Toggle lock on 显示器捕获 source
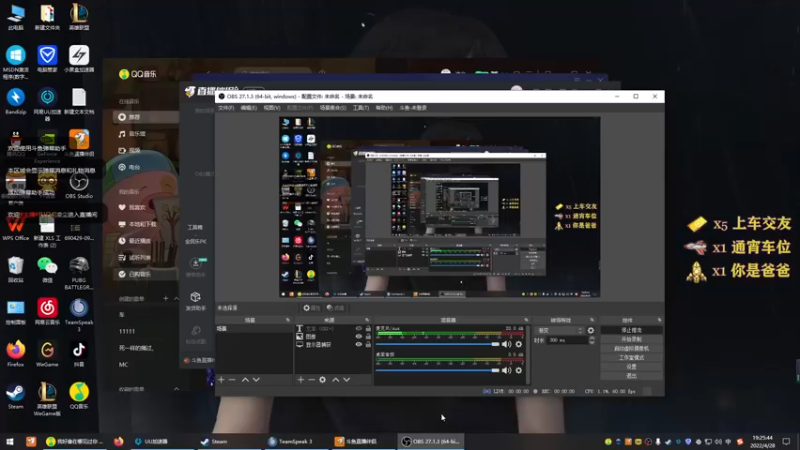 tap(368, 345)
